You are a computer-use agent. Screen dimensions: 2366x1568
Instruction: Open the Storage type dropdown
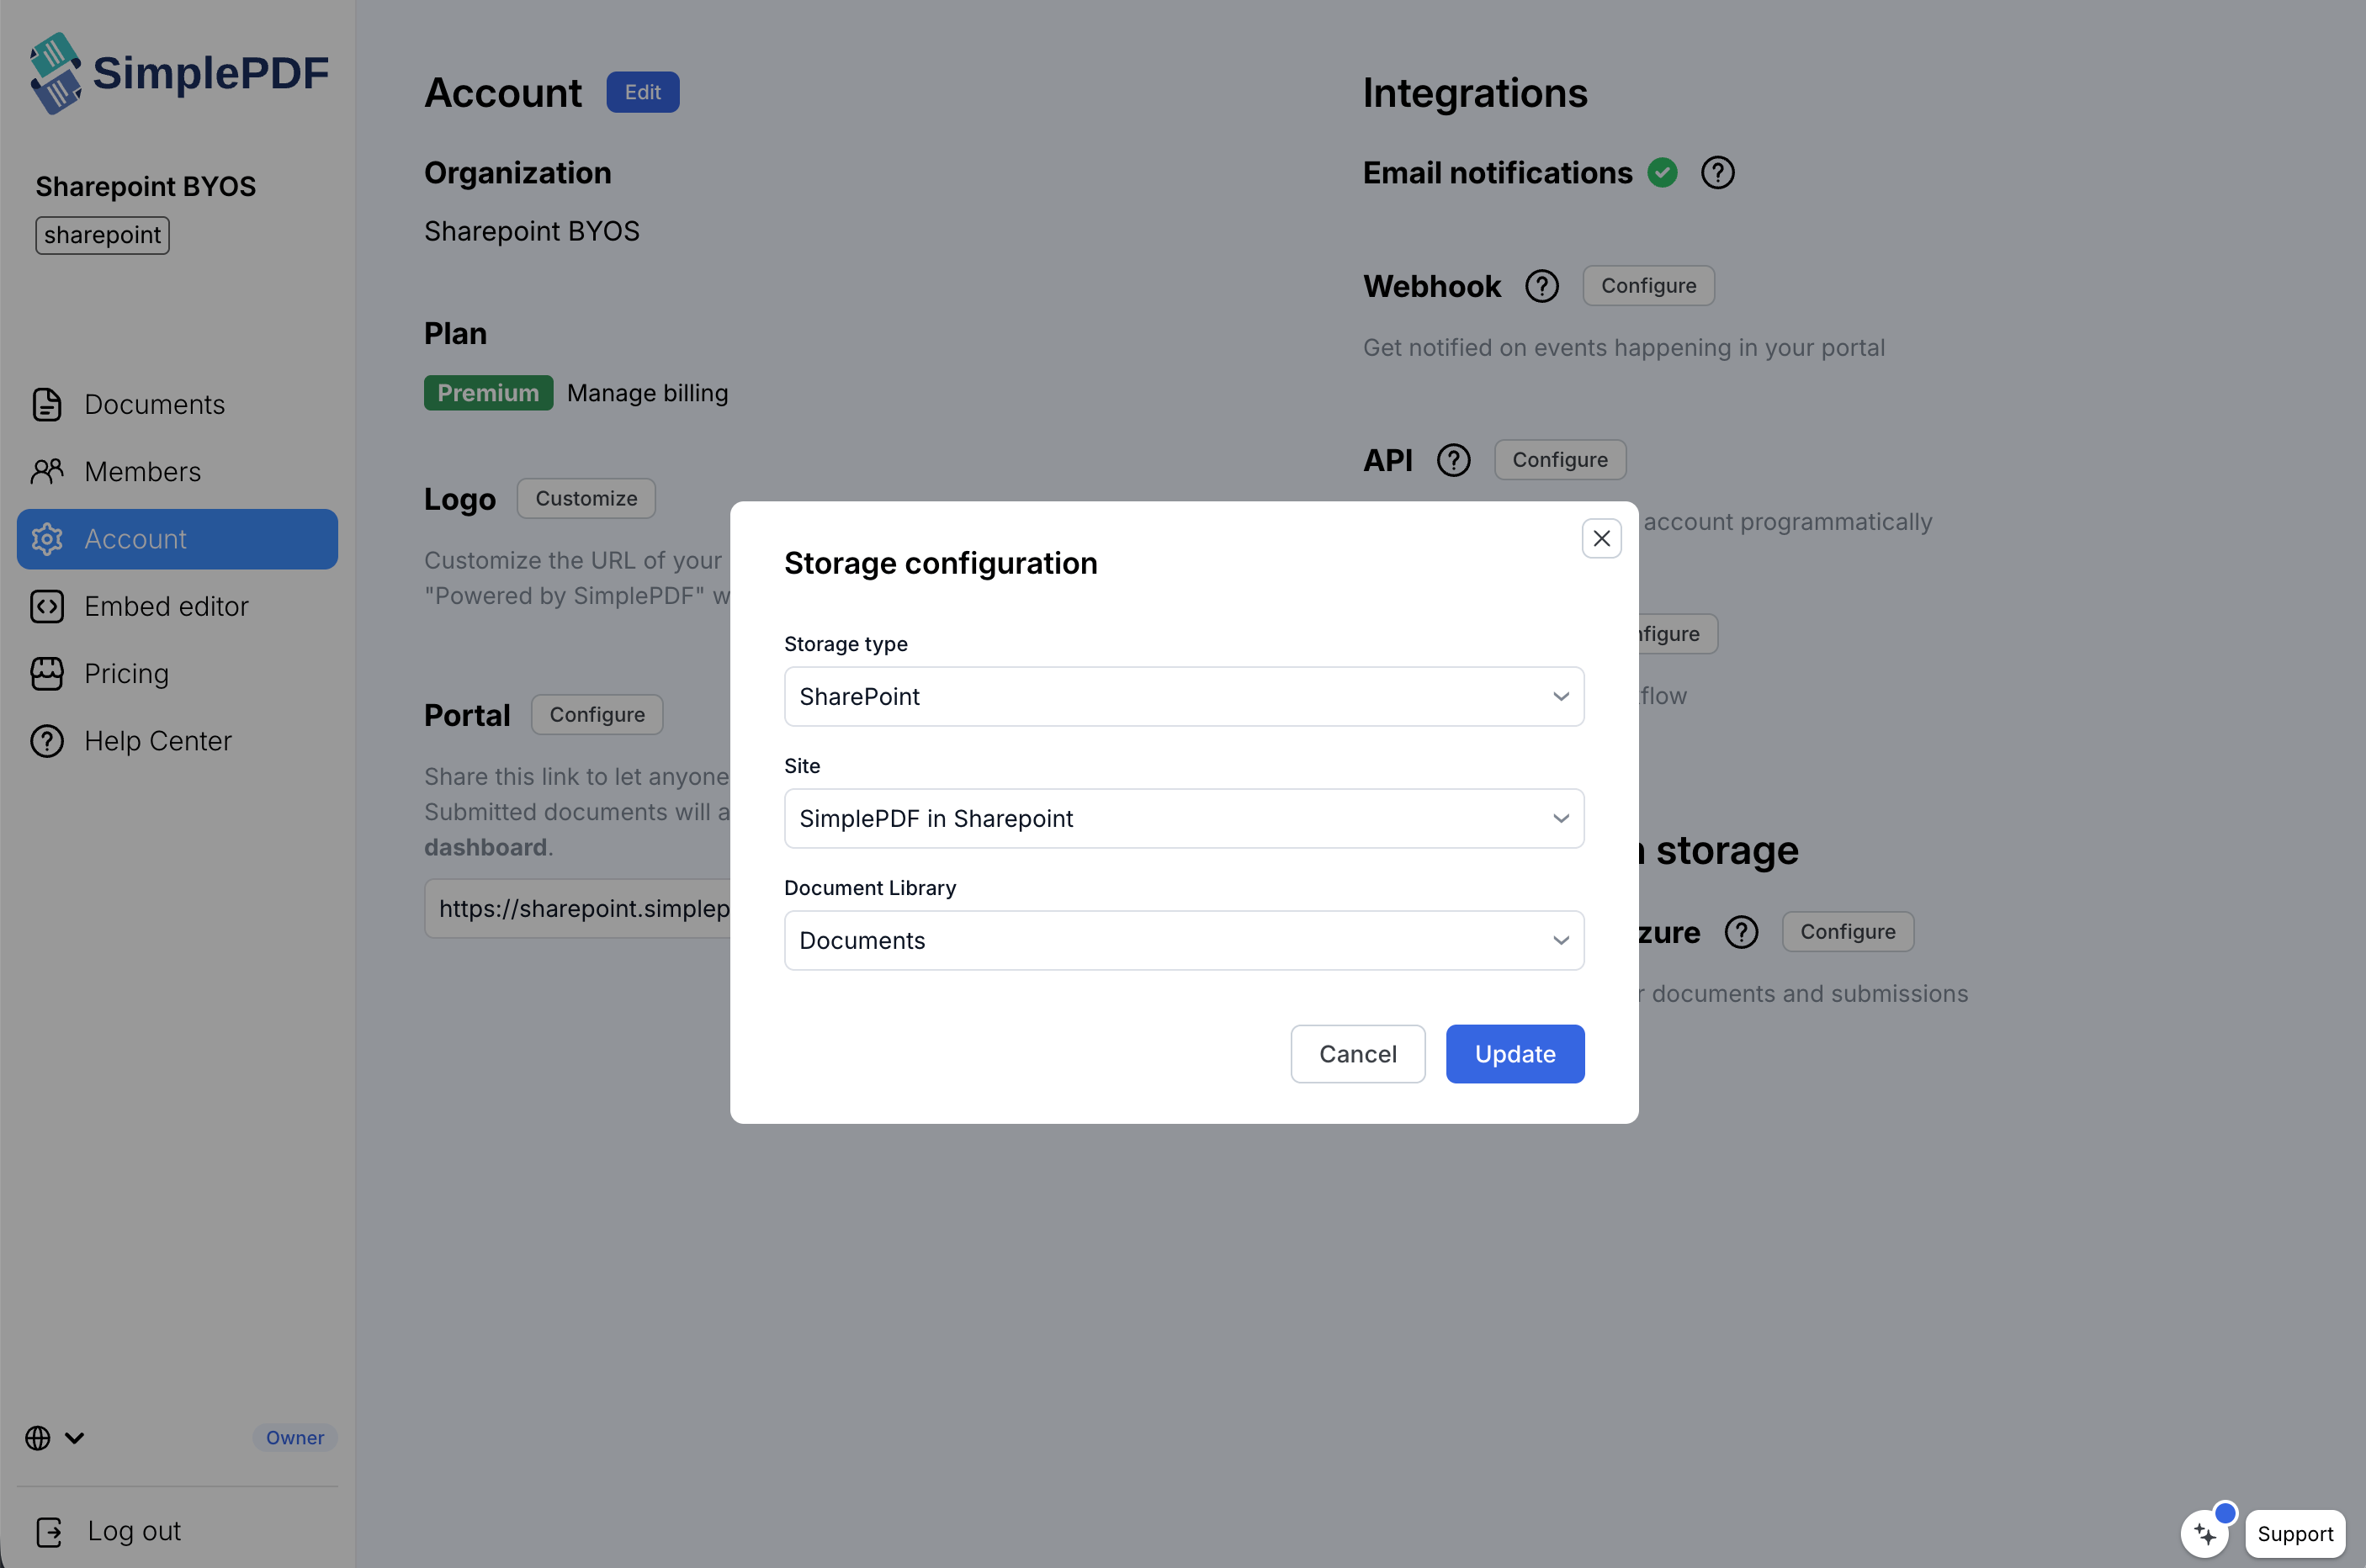1183,696
